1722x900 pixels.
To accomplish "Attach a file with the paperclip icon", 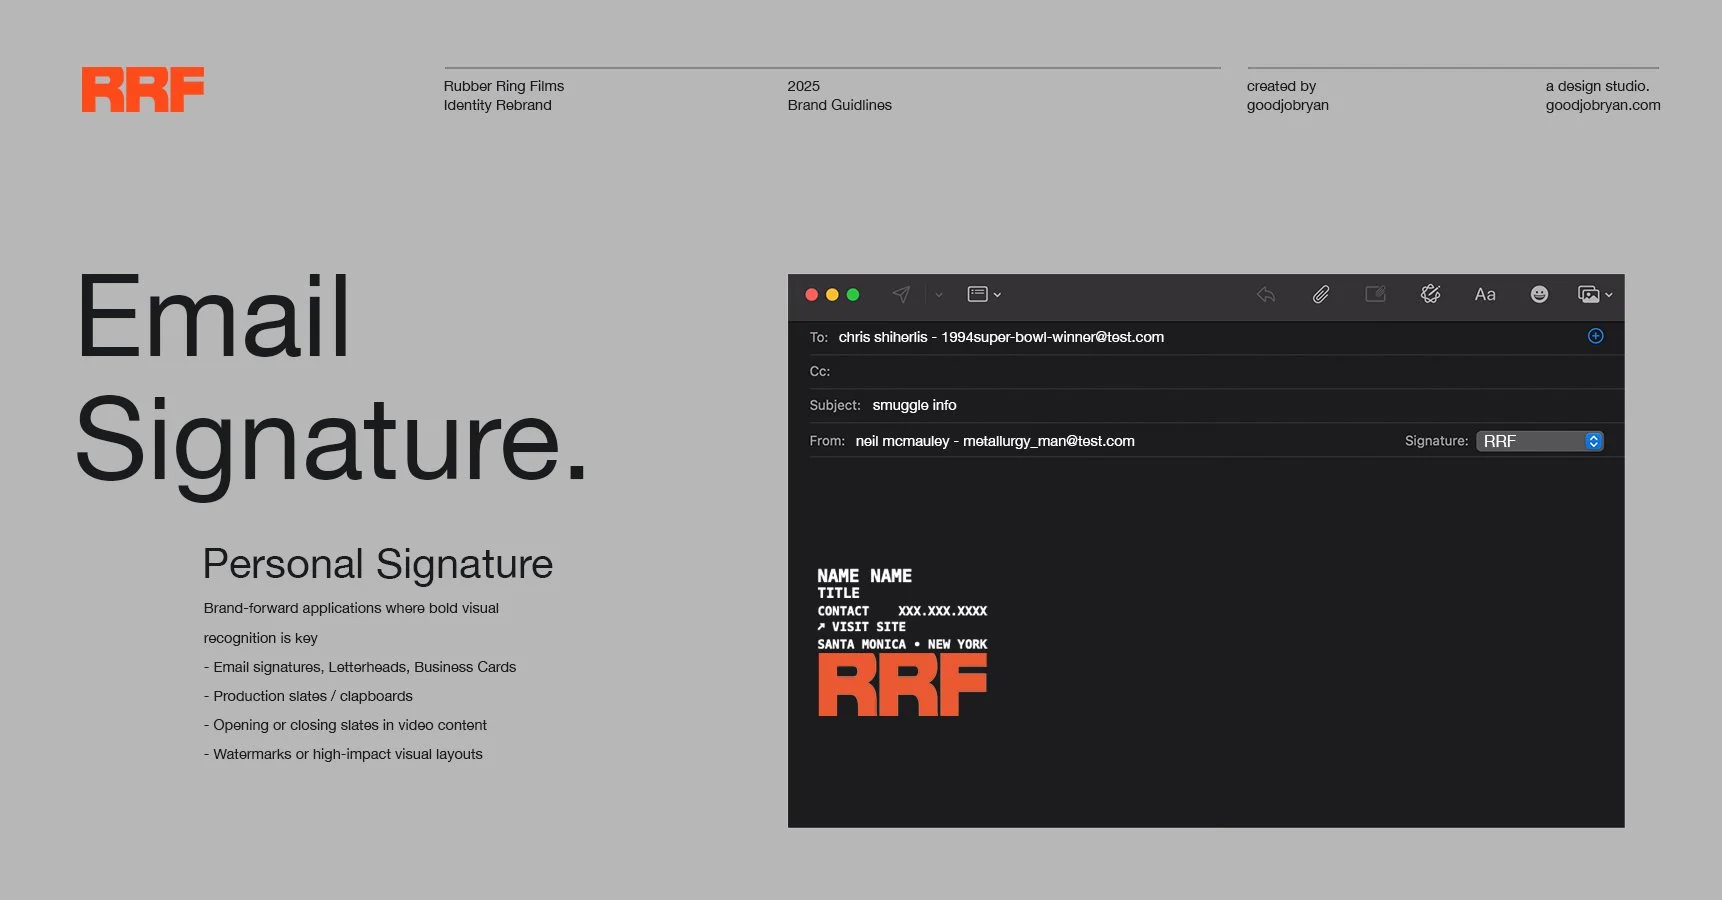I will (1321, 294).
